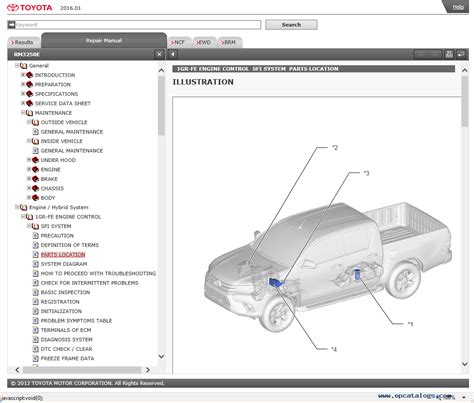Click tree panel scroll-right arrow
Screen dimensions: 474x403
(x=148, y=370)
